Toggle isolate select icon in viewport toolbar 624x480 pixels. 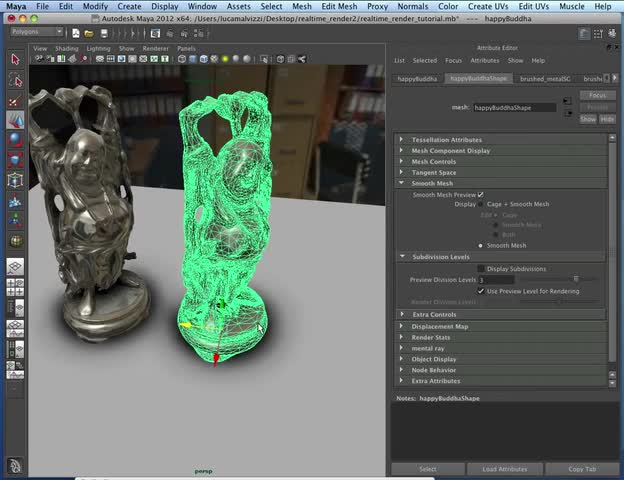coord(263,59)
